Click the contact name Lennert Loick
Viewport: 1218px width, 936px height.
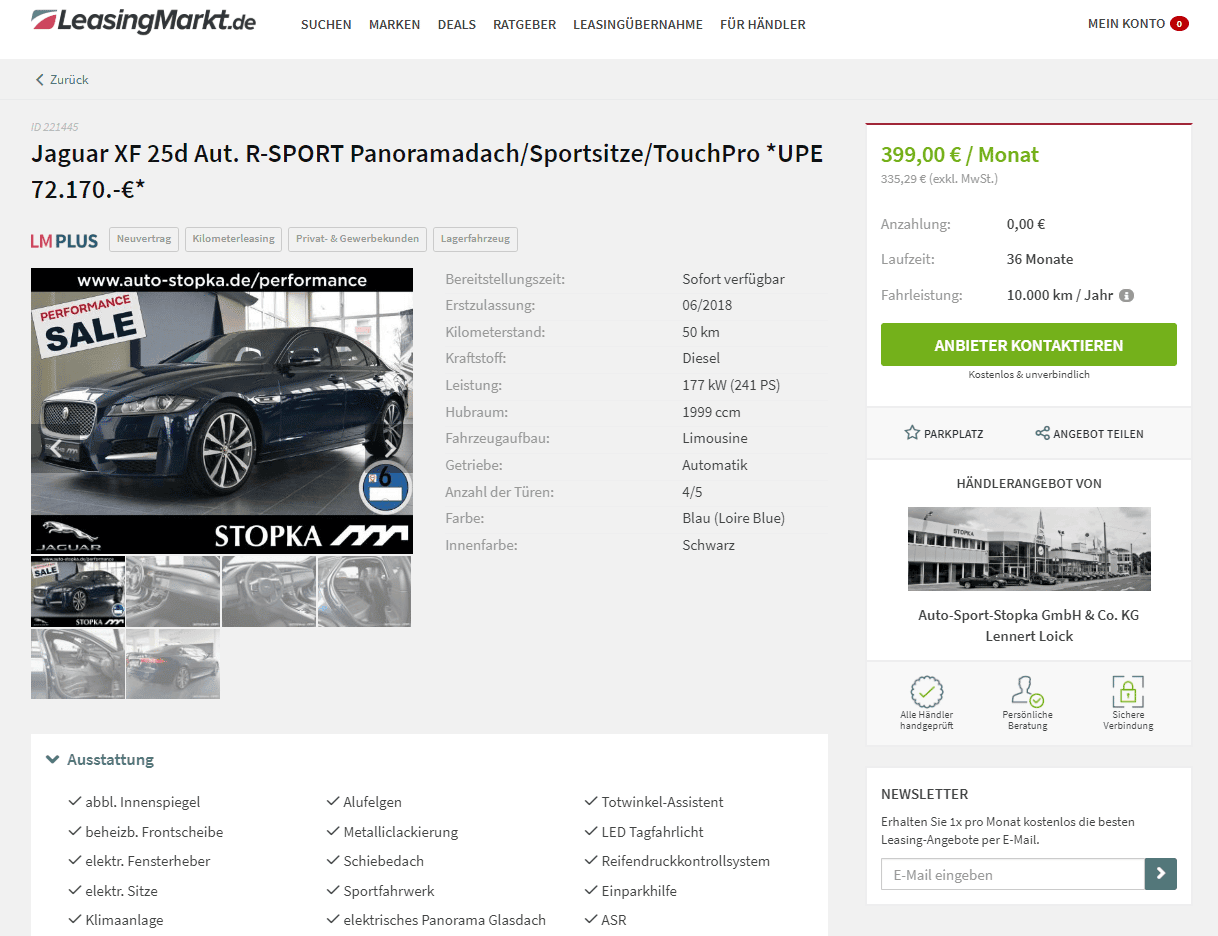pyautogui.click(x=1029, y=636)
